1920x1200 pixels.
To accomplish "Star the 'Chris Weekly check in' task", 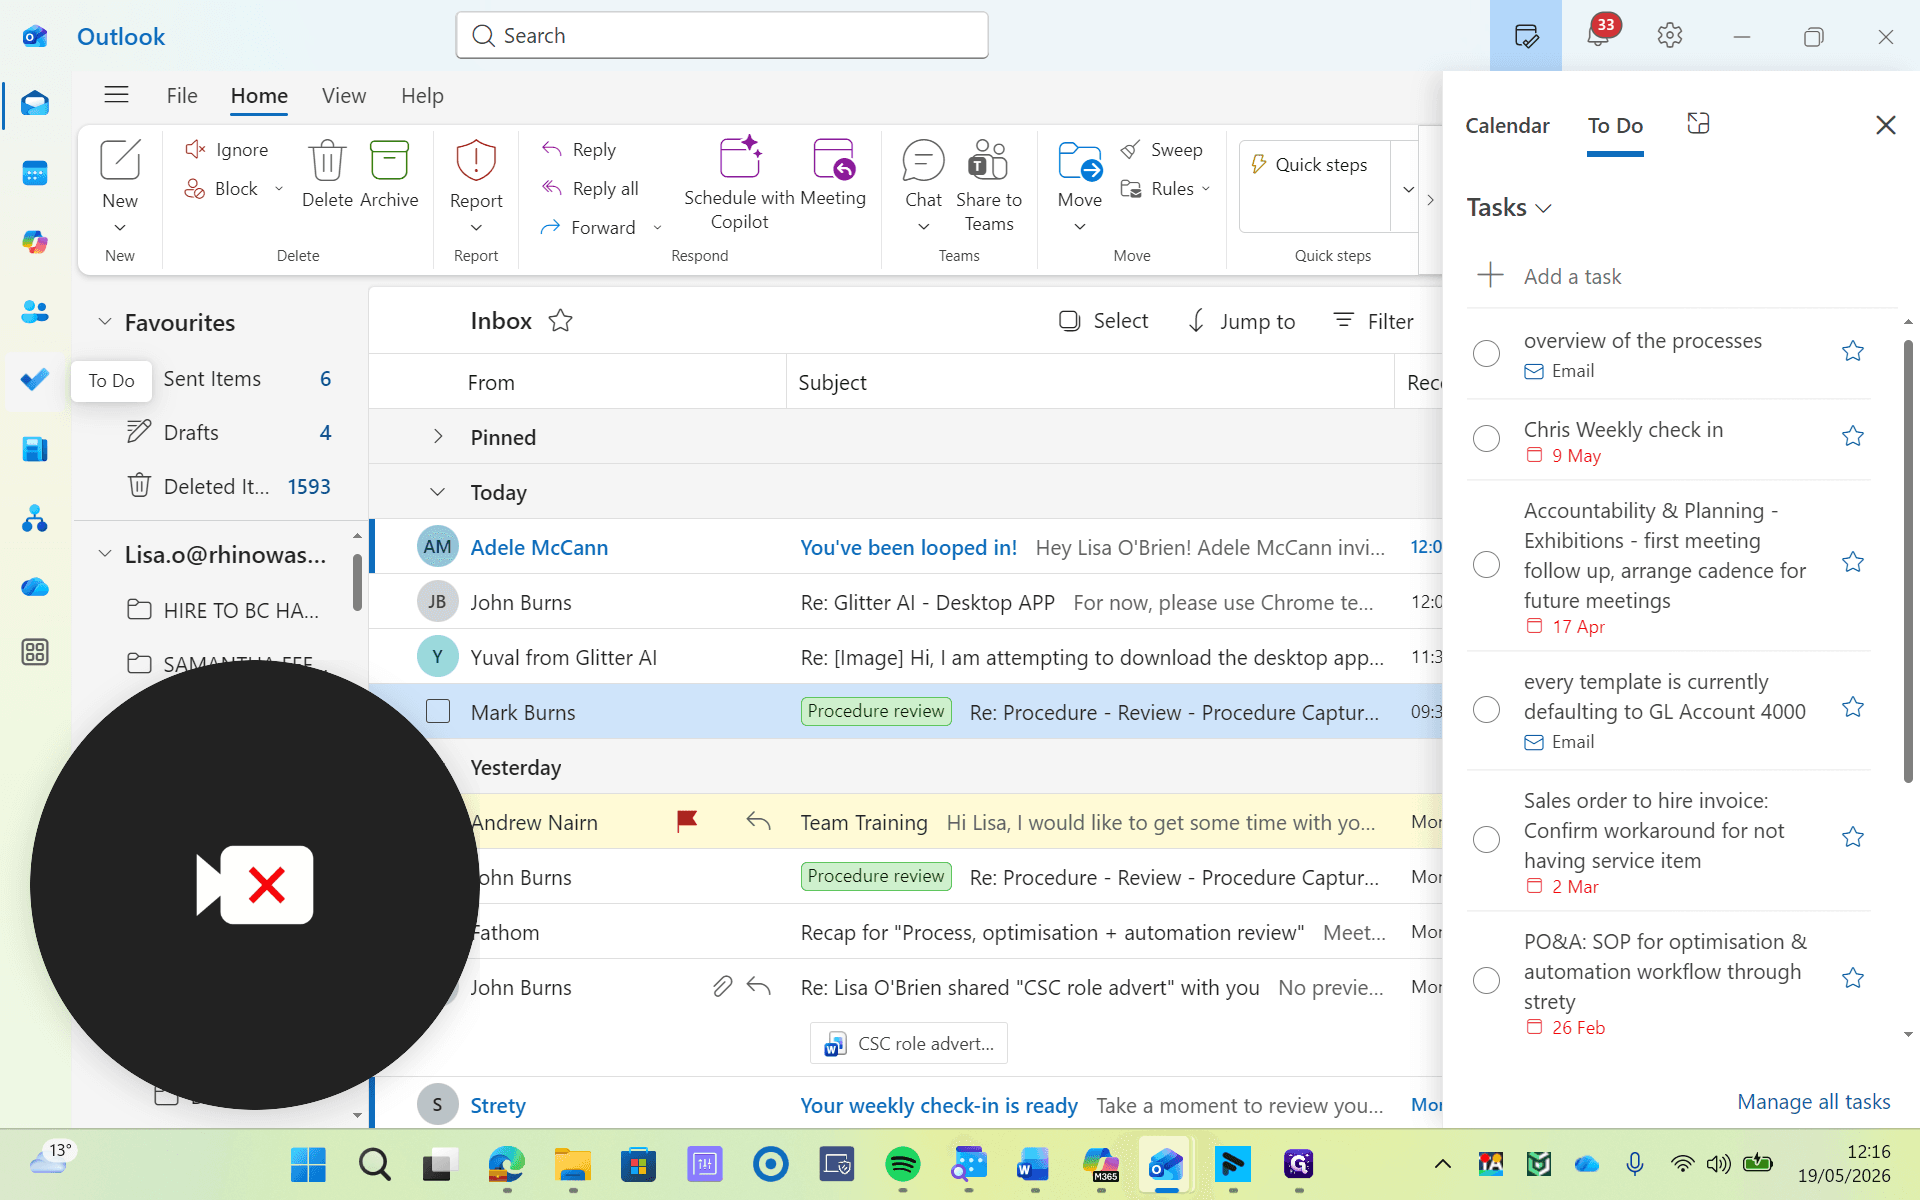I will click(x=1853, y=436).
